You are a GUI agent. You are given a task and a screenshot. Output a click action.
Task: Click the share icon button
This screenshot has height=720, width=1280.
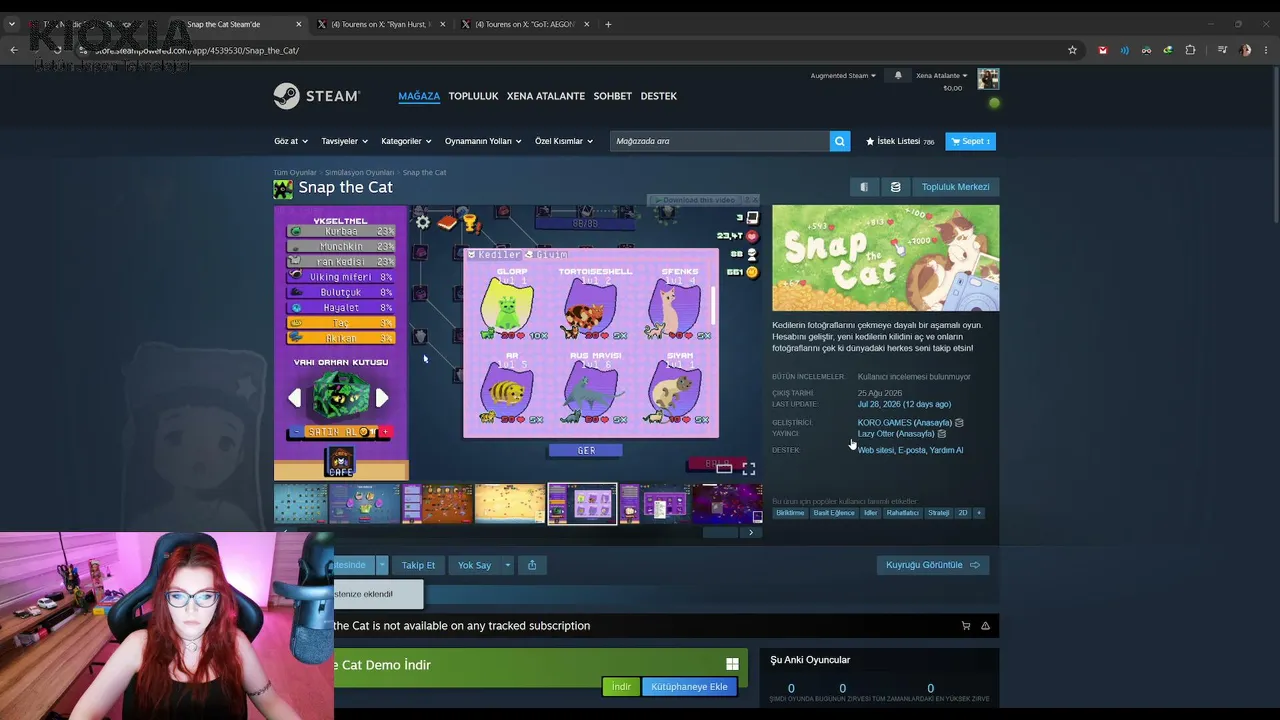[x=532, y=565]
